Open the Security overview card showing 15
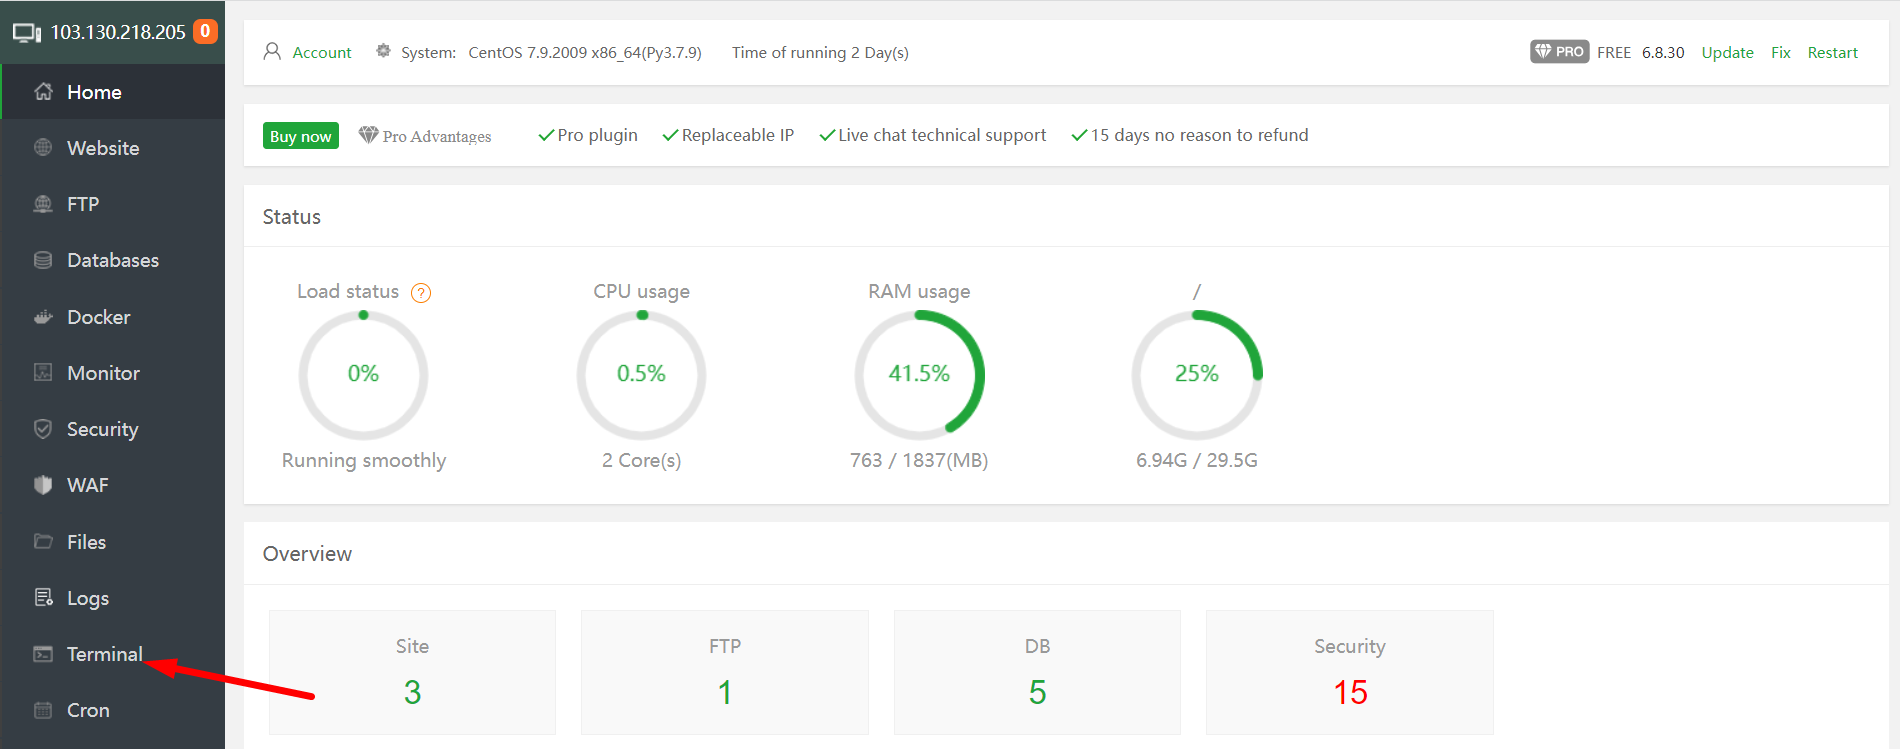Screen dimensions: 1900x749 [1349, 672]
